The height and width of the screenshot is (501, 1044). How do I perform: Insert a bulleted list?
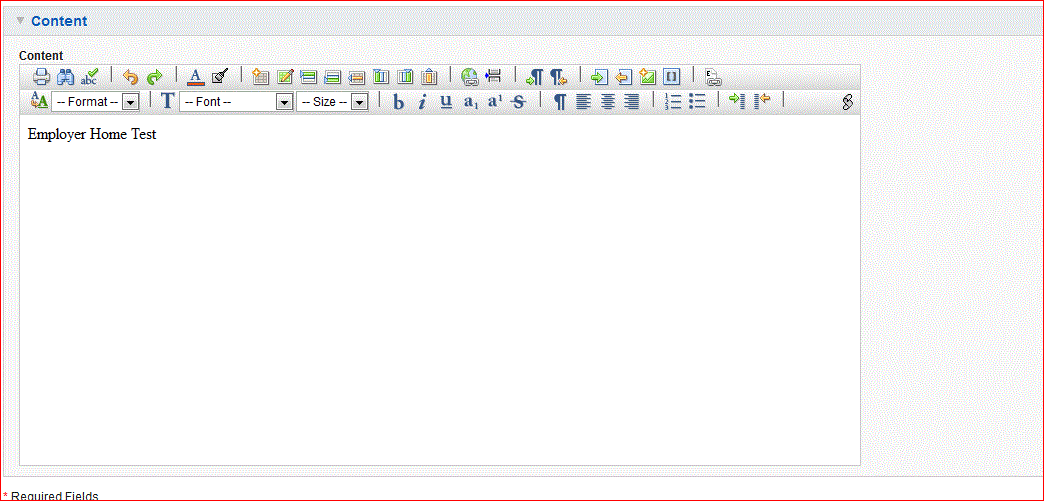pyautogui.click(x=697, y=101)
